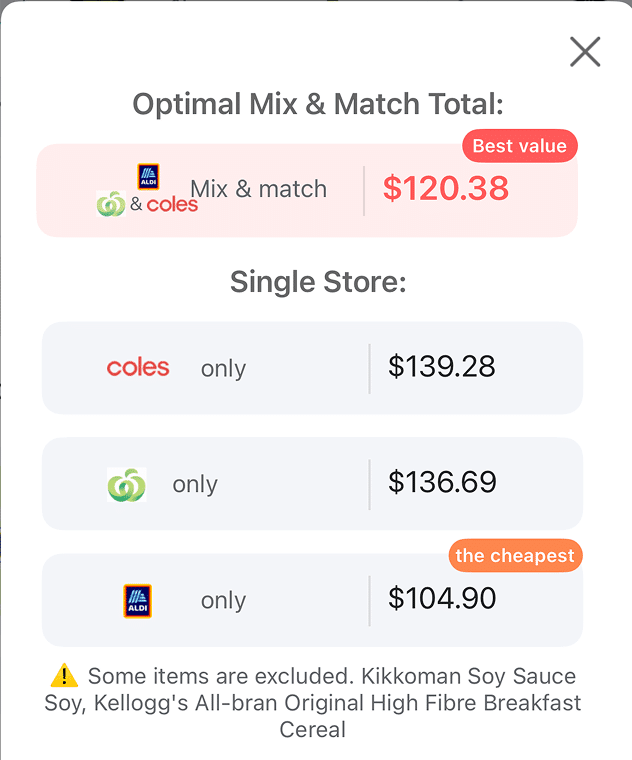Click the Optimal Mix & Match Total heading
The height and width of the screenshot is (760, 632).
318,104
